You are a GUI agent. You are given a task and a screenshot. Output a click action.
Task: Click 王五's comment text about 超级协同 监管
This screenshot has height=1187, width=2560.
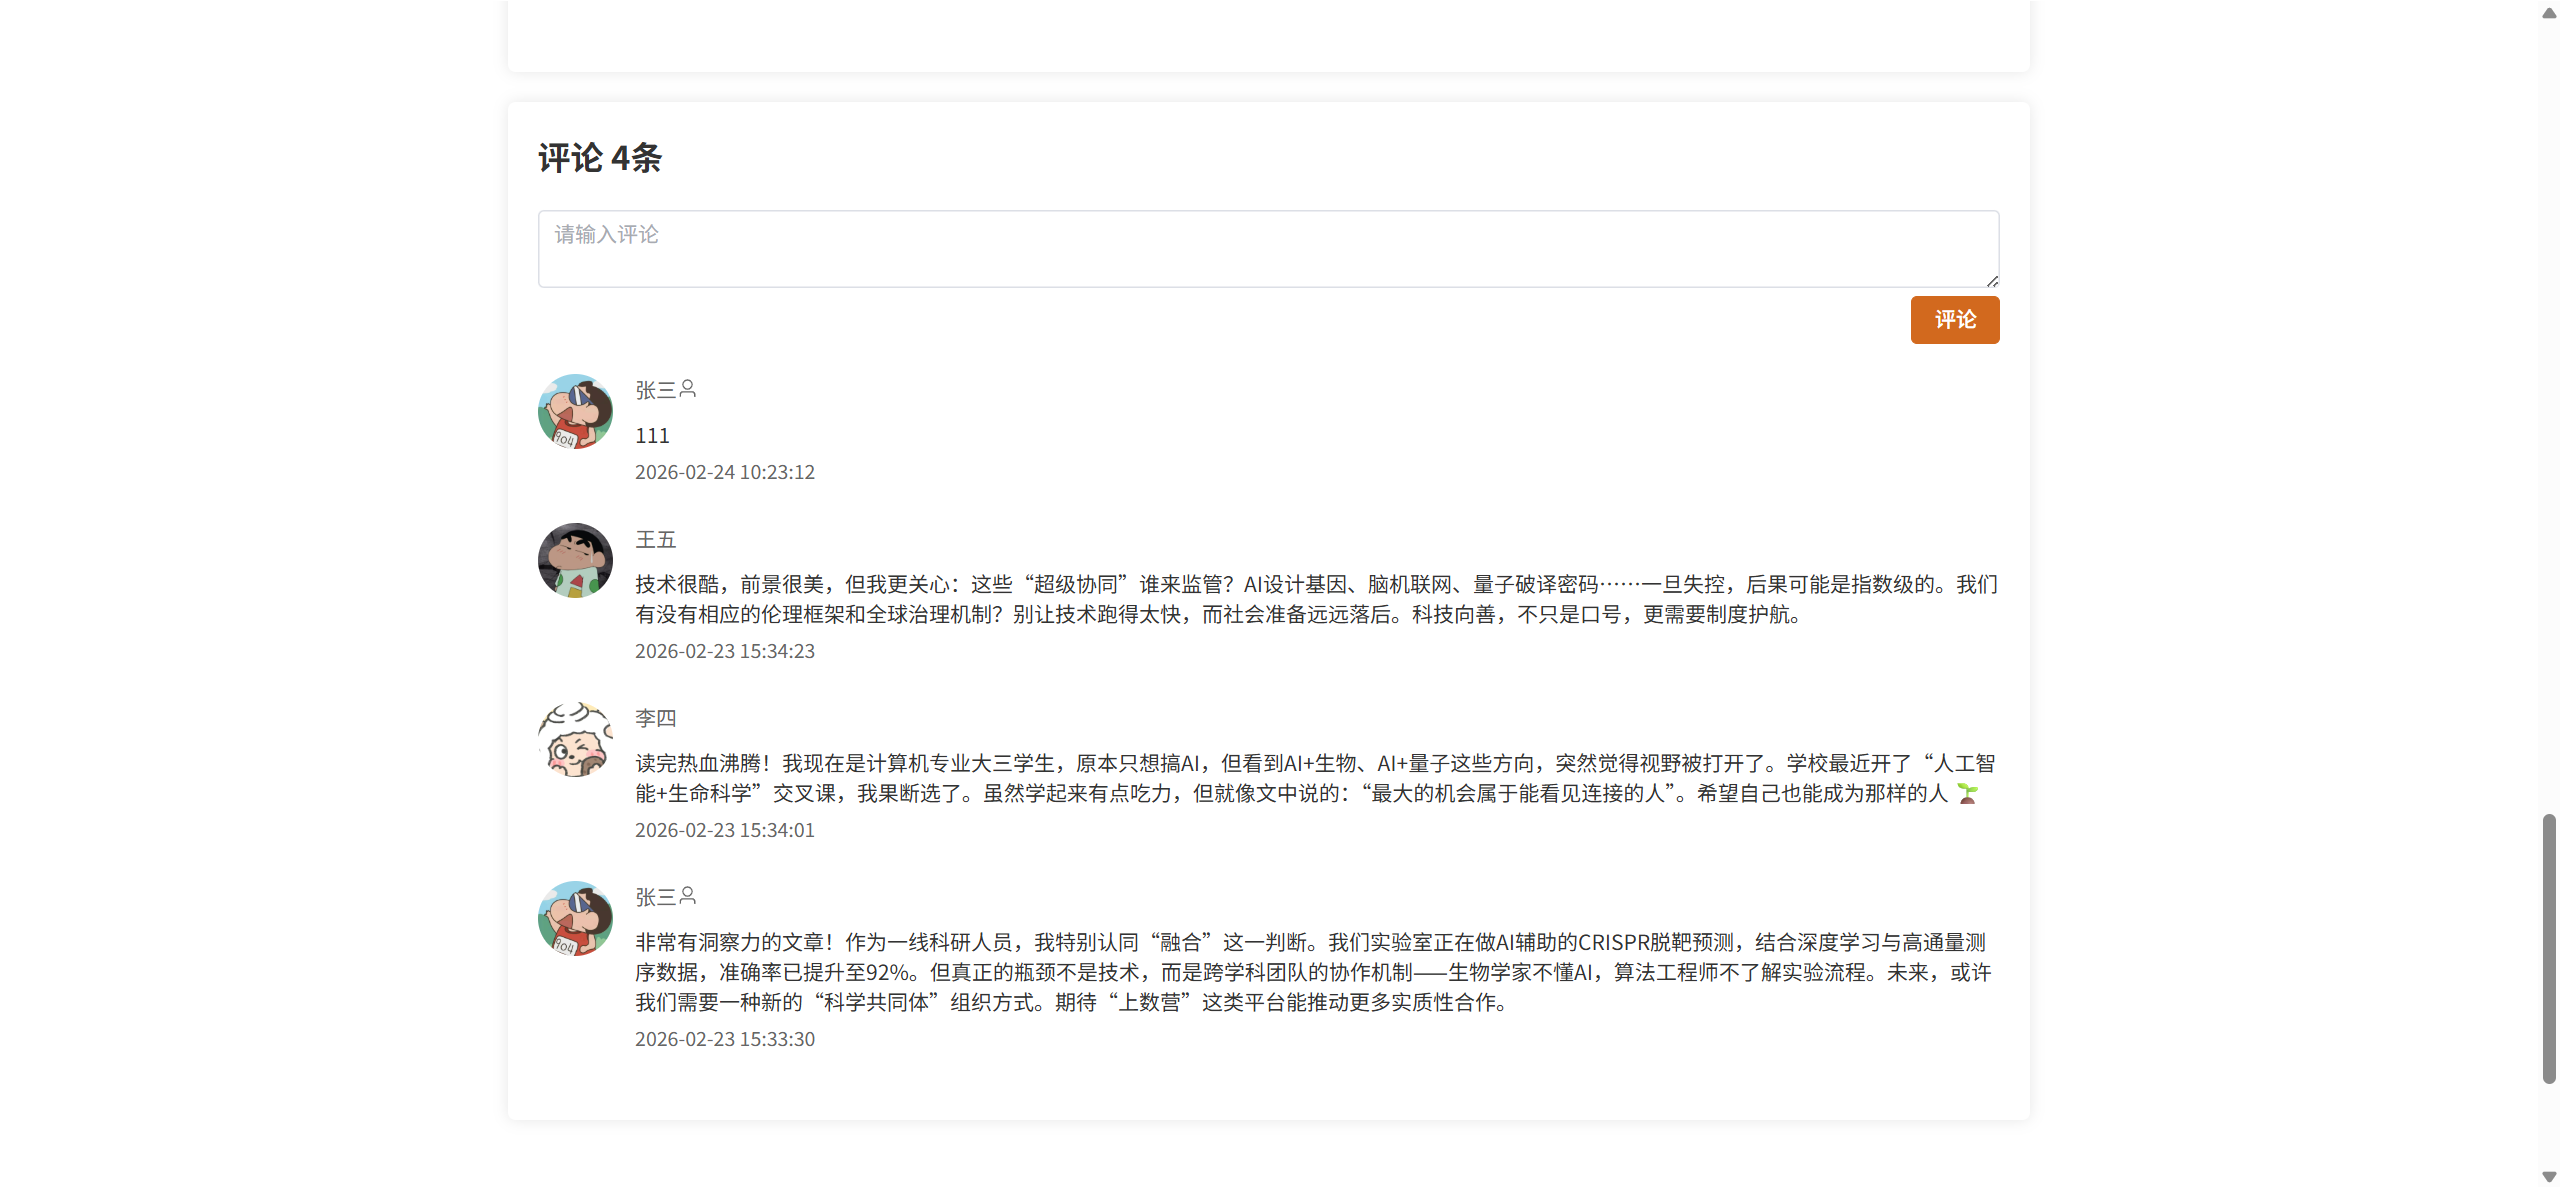point(1316,599)
